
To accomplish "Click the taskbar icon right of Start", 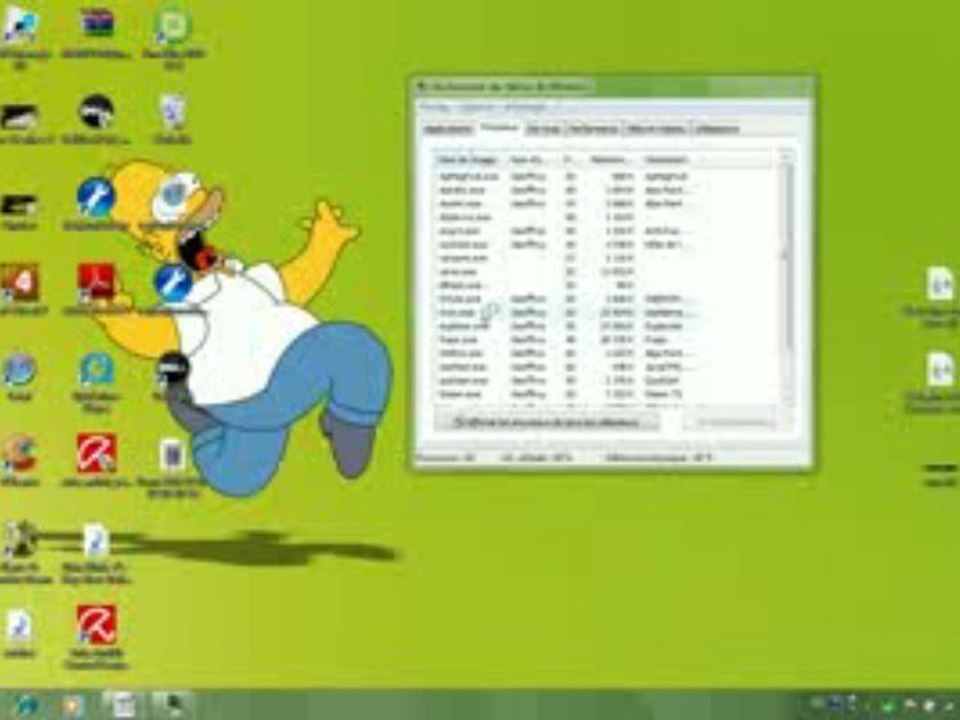I will tap(74, 706).
